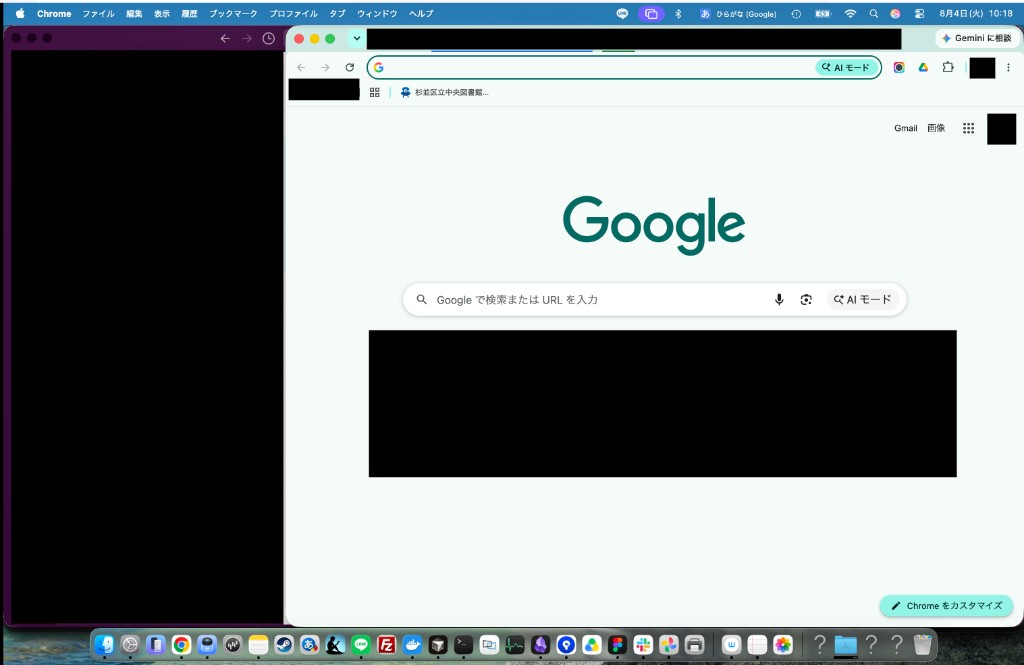Open the 杉並区立中央図書館 bookmark
Screen dimensions: 1024x665
445,92
